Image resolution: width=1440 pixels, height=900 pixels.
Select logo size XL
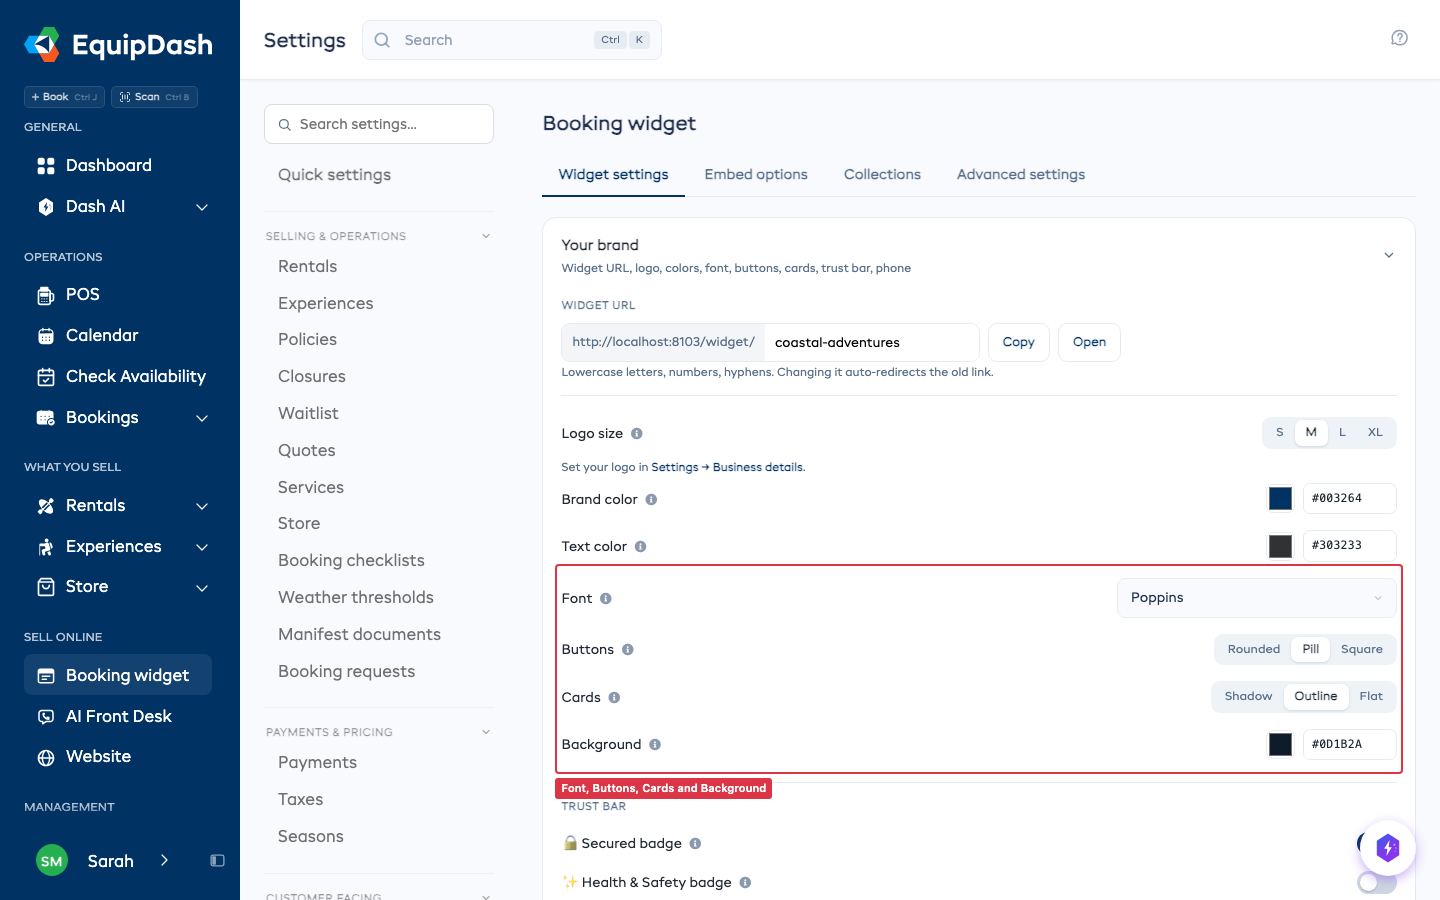(x=1375, y=433)
